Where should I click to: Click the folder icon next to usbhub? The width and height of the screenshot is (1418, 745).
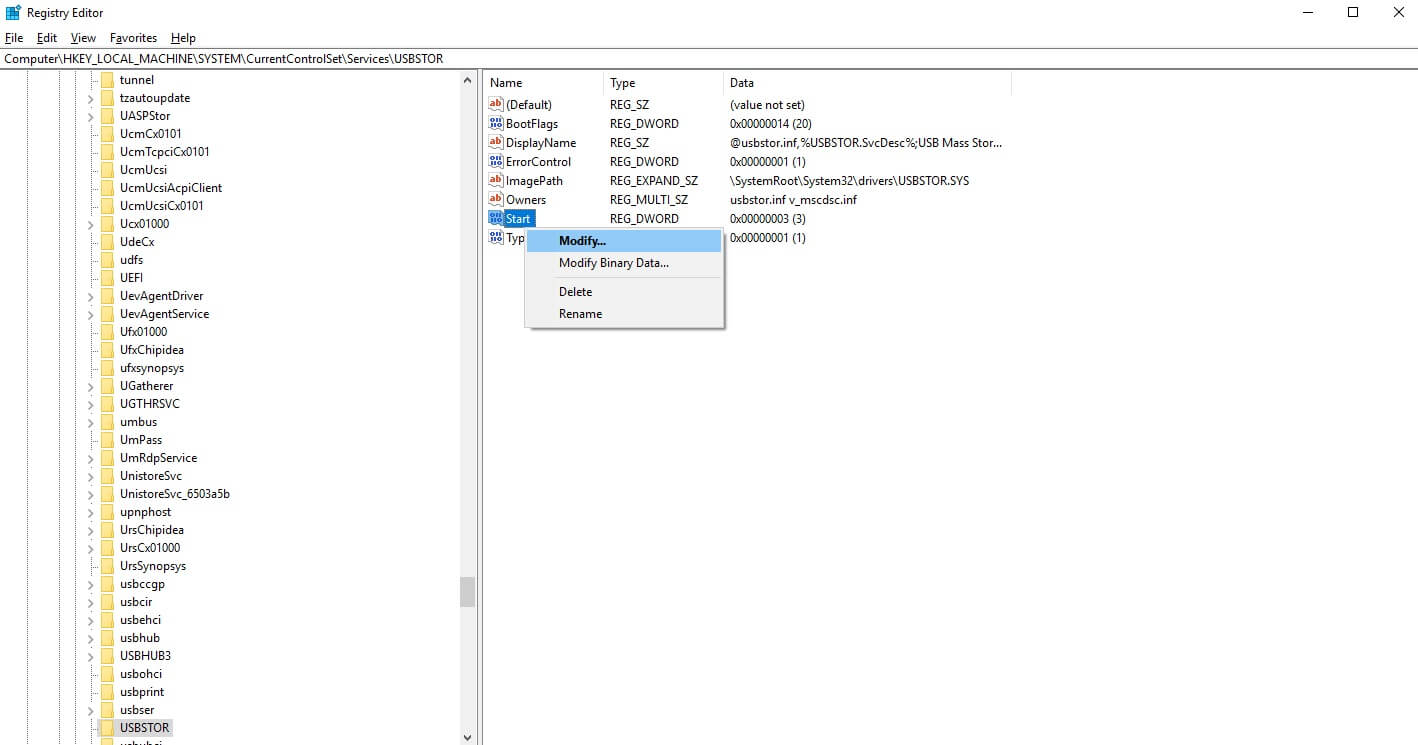(x=107, y=637)
